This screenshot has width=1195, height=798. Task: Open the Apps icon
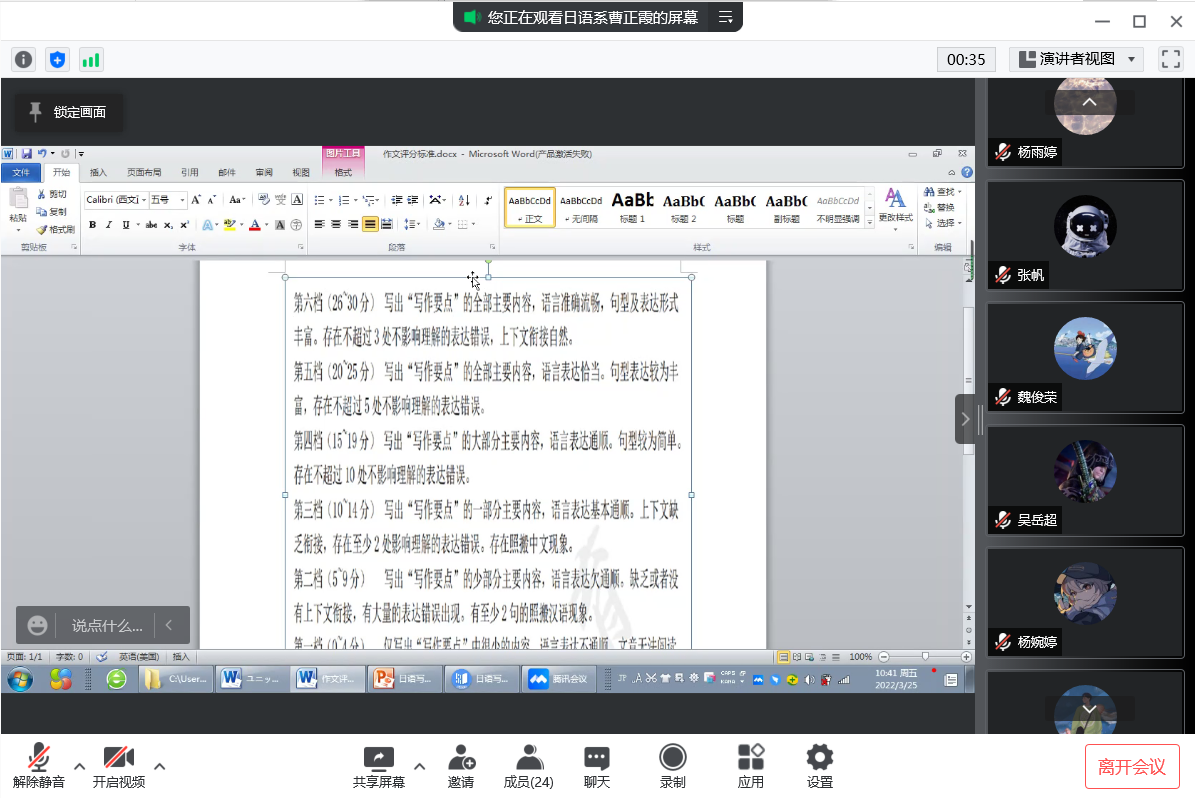point(750,758)
